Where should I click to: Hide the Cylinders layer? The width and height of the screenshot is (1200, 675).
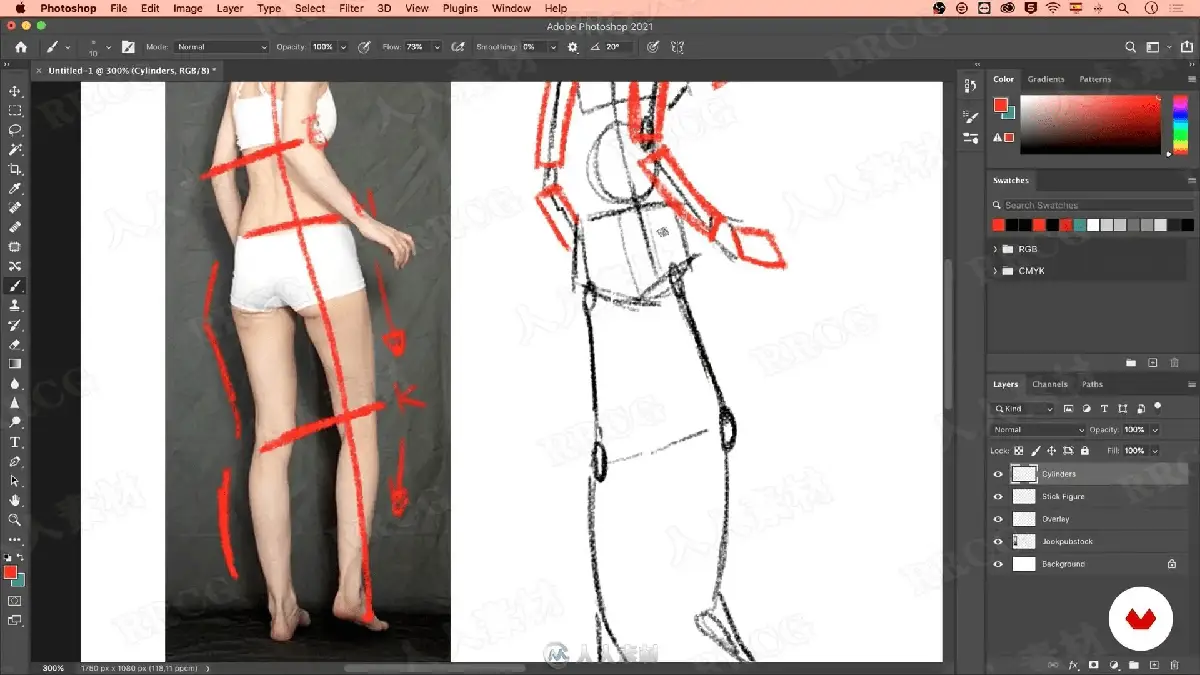coord(998,474)
